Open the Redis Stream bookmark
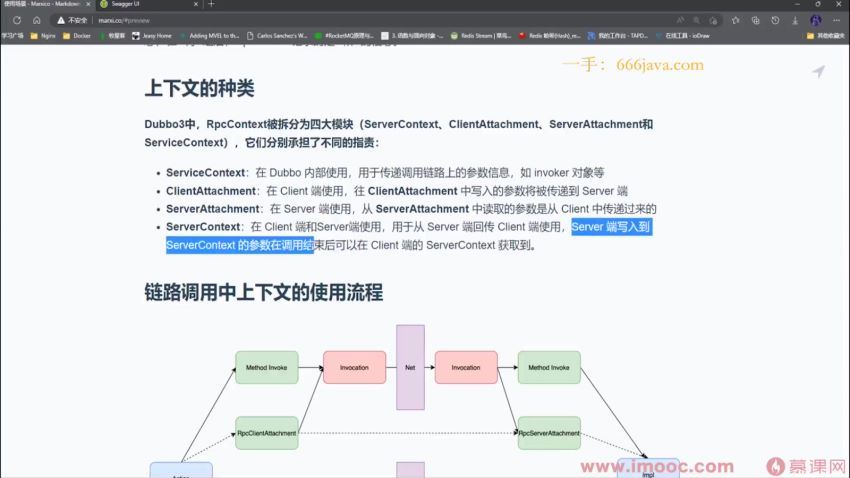850x478 pixels. pyautogui.click(x=481, y=36)
